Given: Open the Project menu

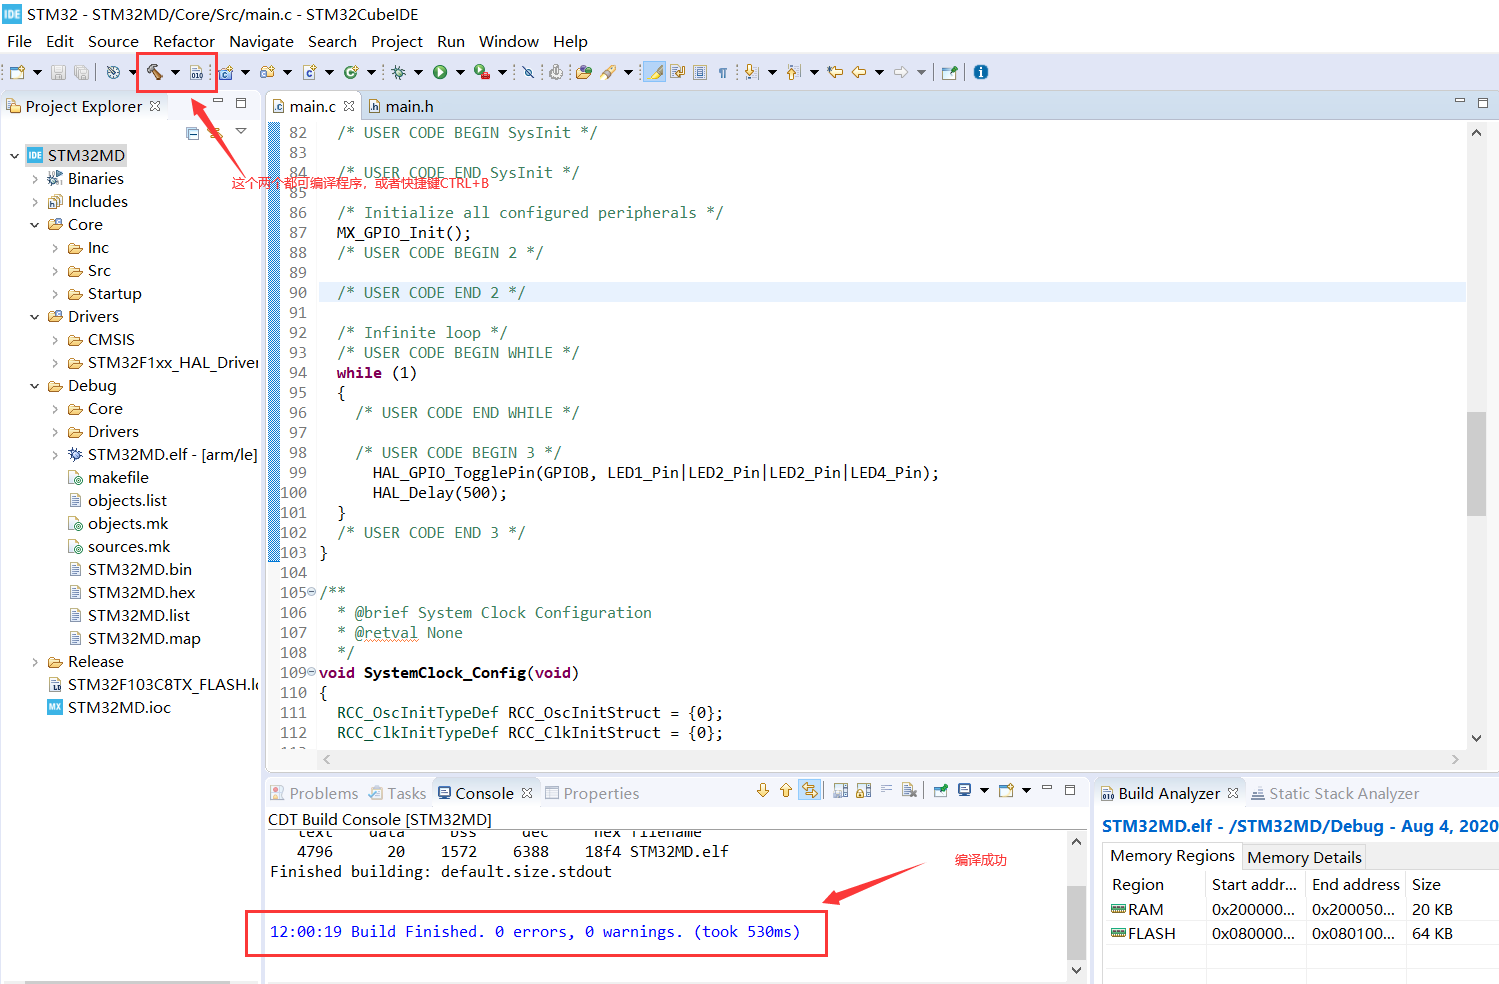Looking at the screenshot, I should 397,41.
